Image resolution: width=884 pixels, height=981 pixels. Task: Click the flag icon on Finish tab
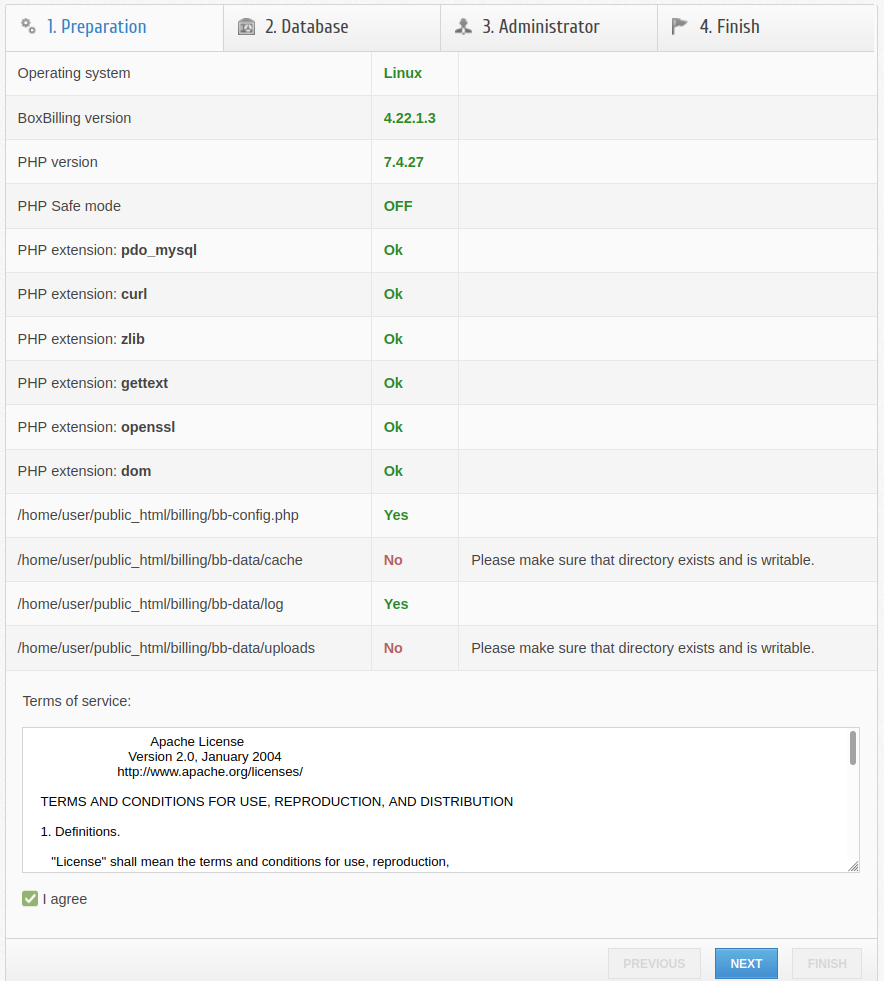680,27
